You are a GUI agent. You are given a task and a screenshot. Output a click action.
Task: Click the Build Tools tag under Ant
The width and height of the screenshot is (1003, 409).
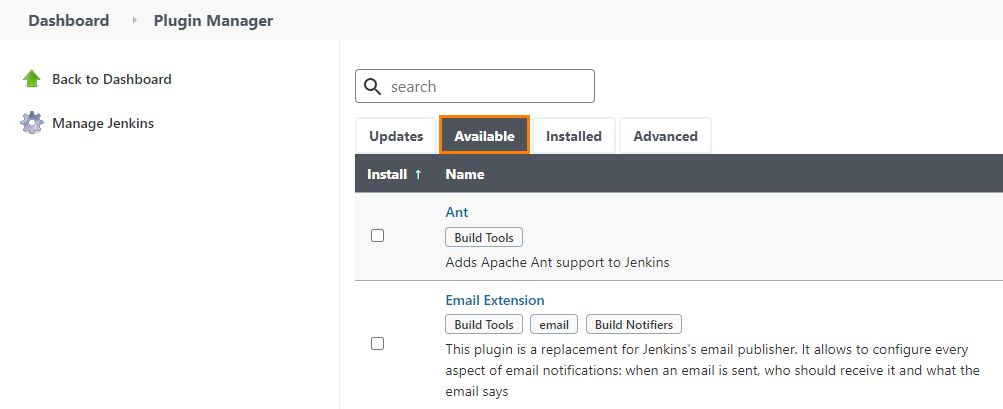484,238
